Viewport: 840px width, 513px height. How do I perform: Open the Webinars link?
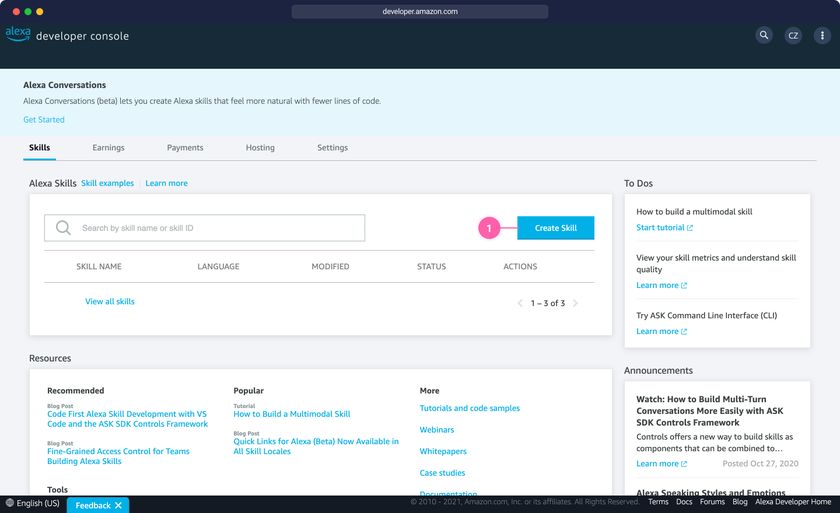coord(437,430)
